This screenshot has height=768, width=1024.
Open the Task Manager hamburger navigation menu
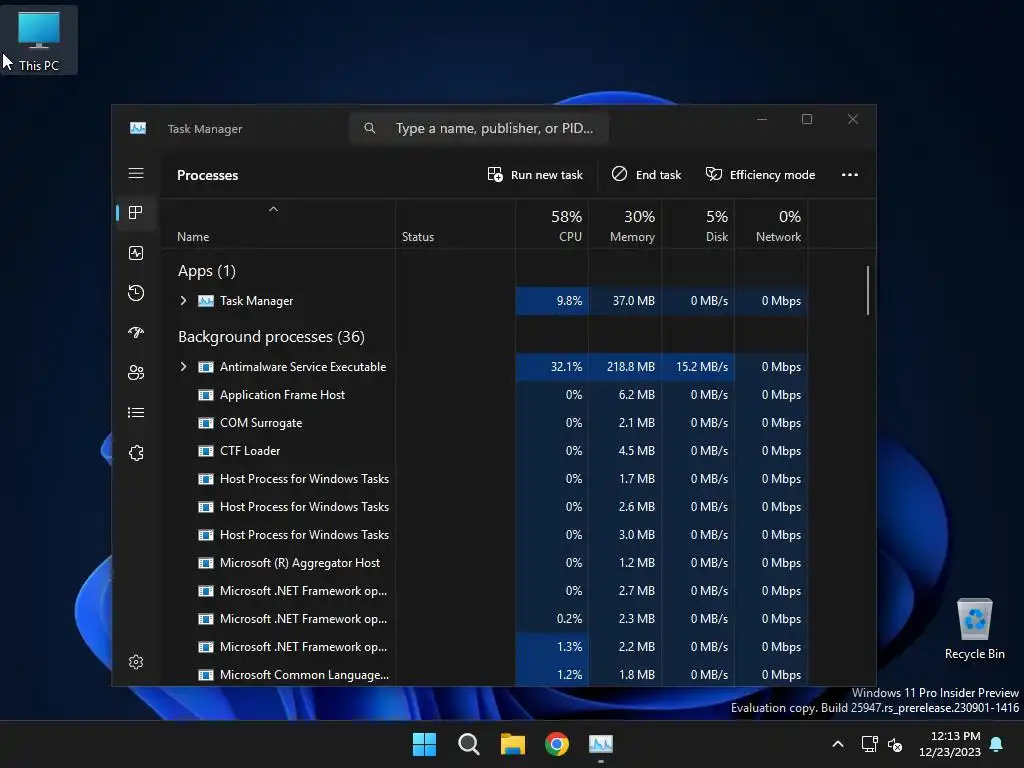tap(136, 173)
